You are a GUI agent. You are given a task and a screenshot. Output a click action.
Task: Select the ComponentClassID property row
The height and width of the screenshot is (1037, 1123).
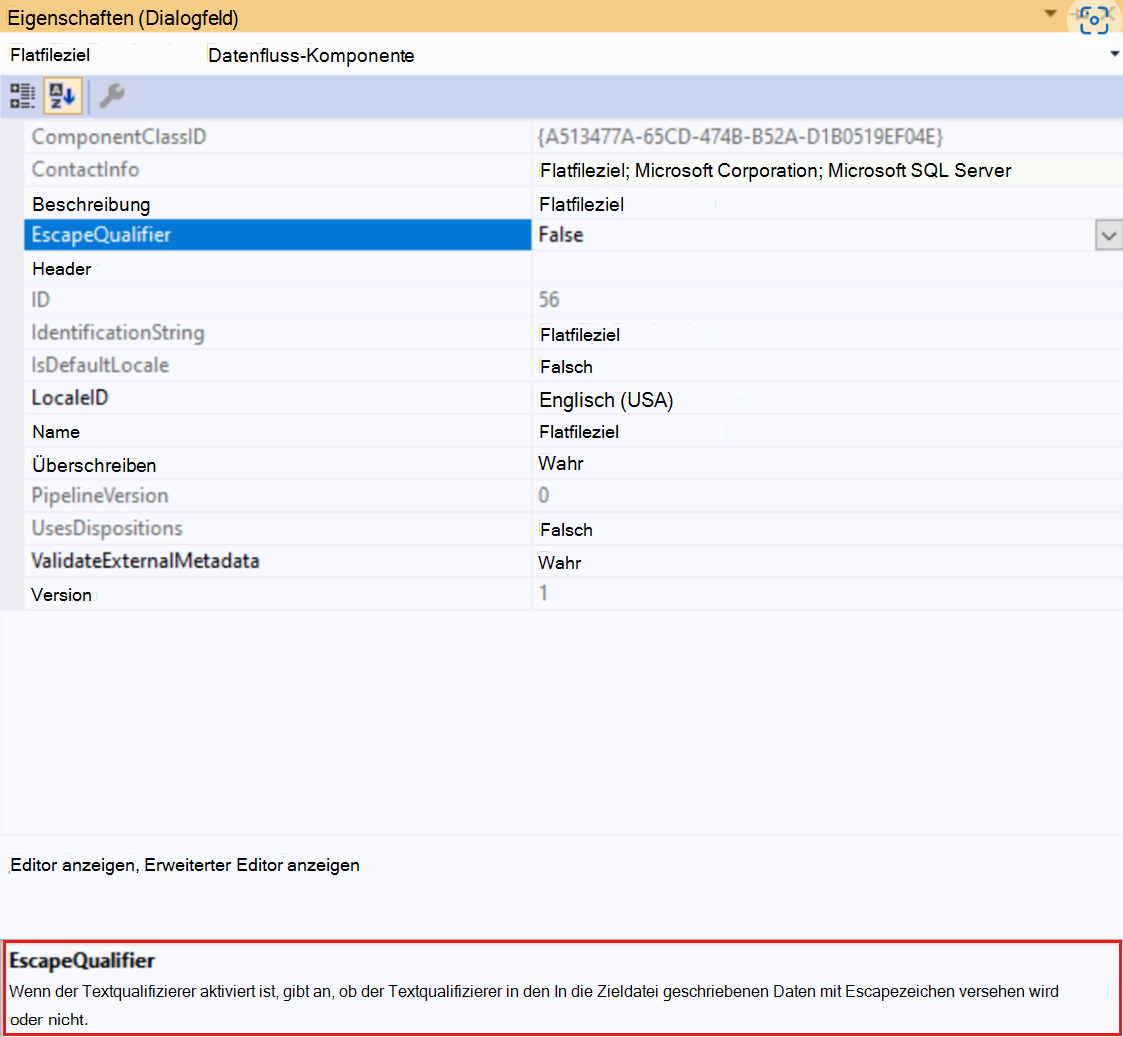573,137
